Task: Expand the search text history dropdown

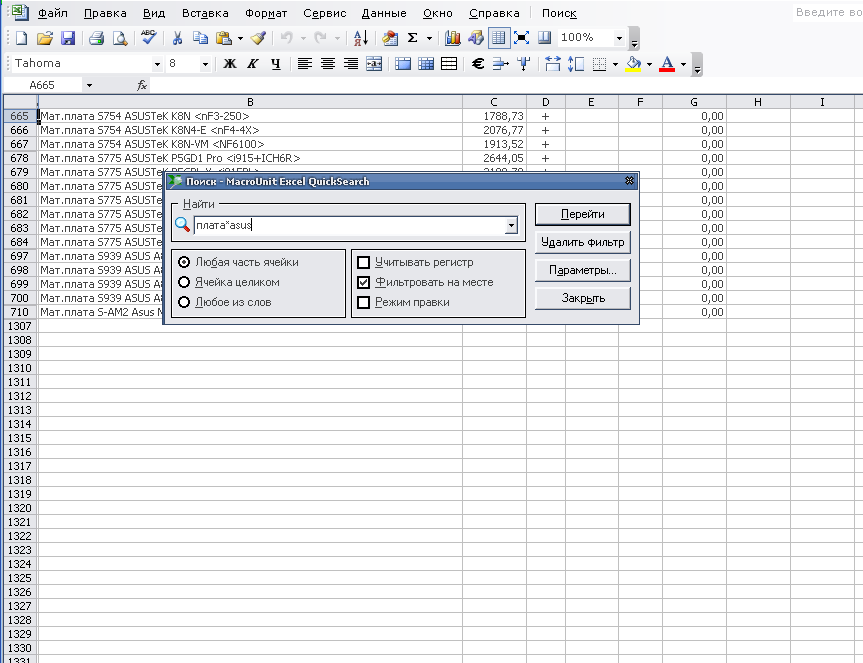Action: tap(511, 226)
